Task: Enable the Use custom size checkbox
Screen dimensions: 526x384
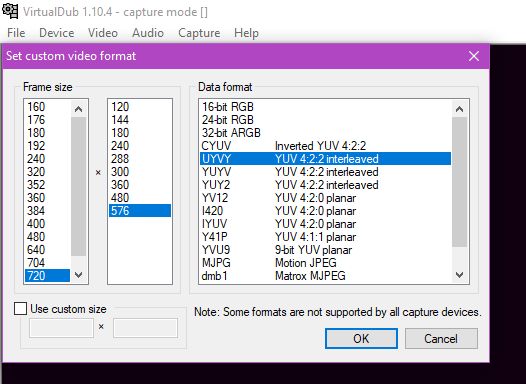Action: 20,309
